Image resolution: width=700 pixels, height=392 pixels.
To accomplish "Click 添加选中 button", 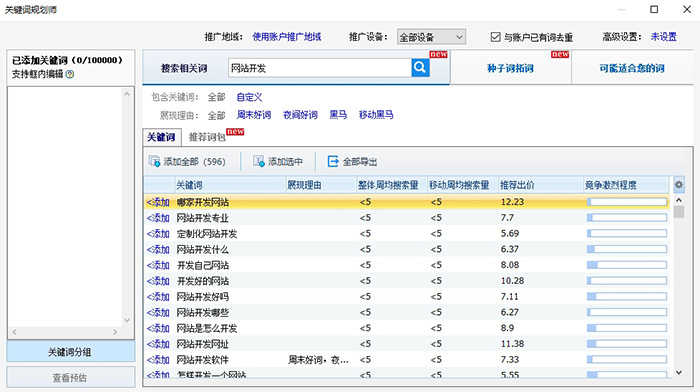I will [x=278, y=162].
